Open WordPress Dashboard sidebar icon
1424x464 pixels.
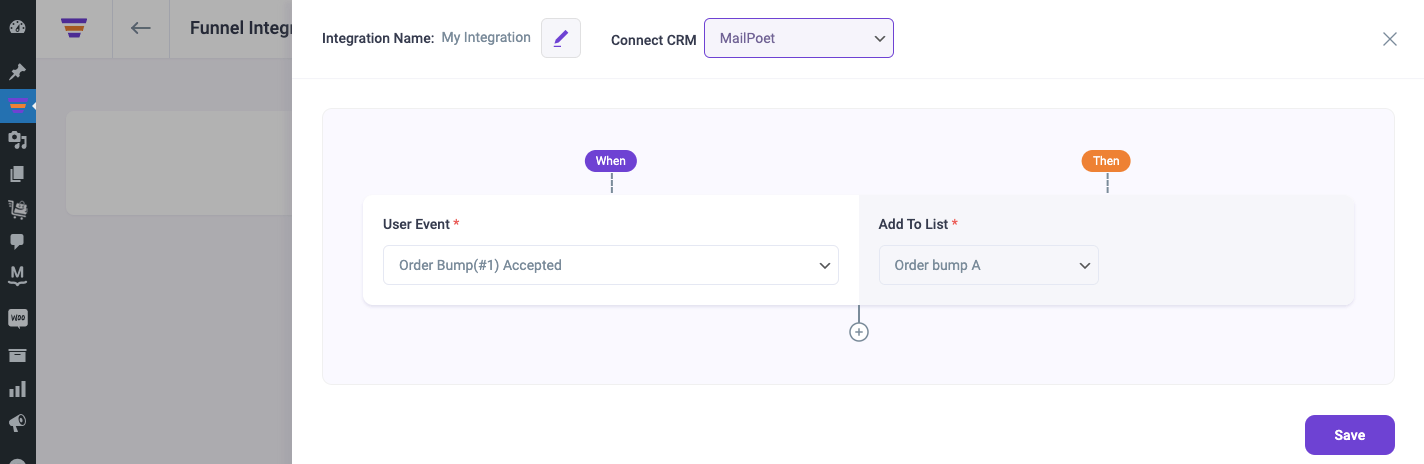(17, 27)
